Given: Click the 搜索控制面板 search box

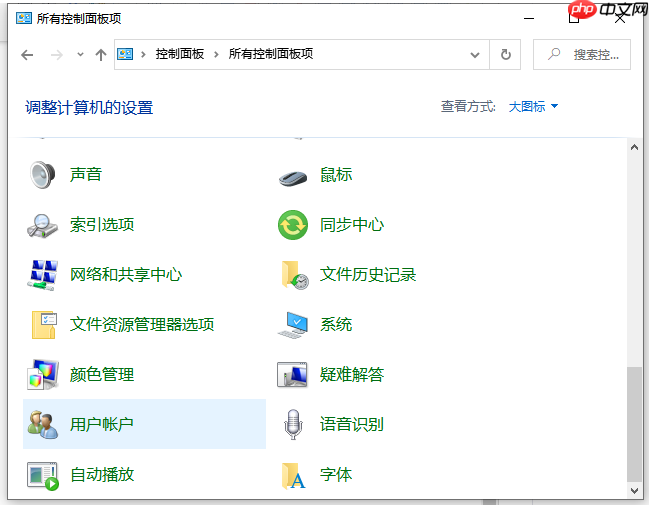Looking at the screenshot, I should click(x=582, y=54).
